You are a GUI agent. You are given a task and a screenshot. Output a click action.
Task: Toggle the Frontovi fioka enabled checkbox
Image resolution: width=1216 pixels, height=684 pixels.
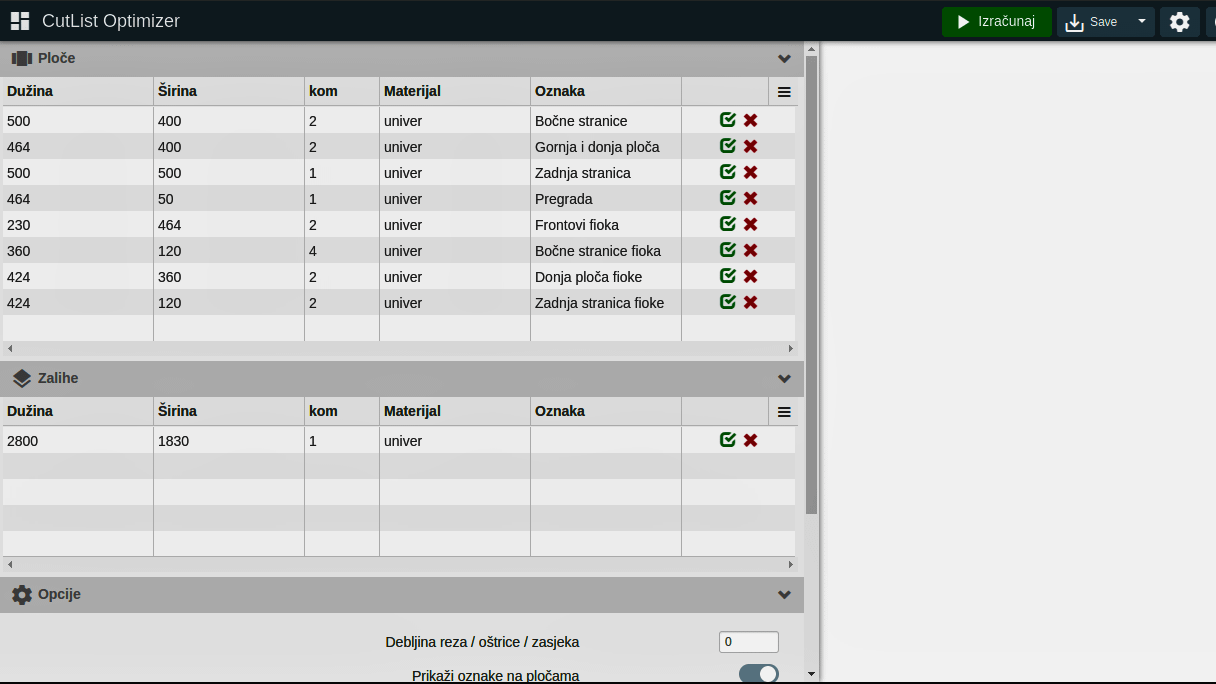(728, 225)
